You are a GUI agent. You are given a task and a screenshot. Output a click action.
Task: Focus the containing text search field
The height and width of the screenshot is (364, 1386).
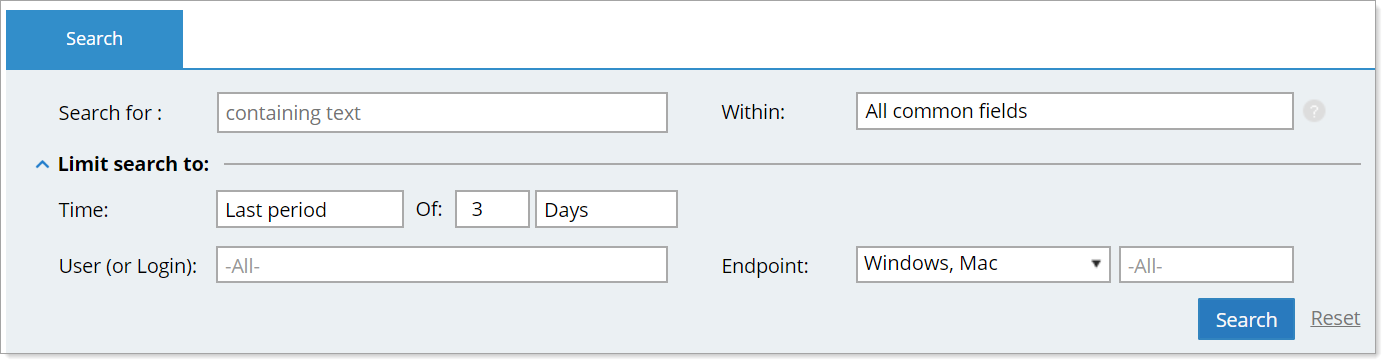[x=442, y=113]
